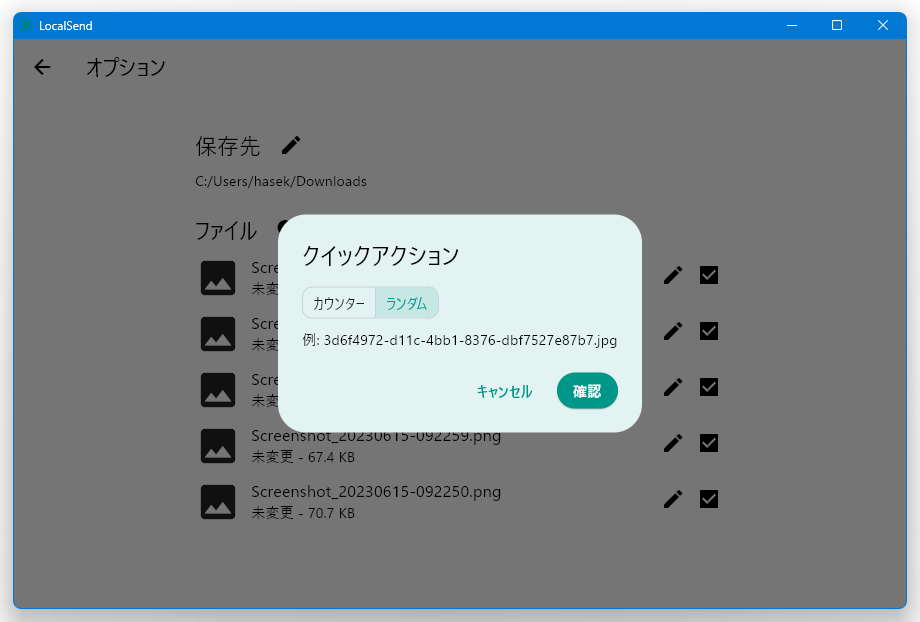920x622 pixels.
Task: Click the 未変更 - 70.7 KB status text
Action: pyautogui.click(x=303, y=513)
